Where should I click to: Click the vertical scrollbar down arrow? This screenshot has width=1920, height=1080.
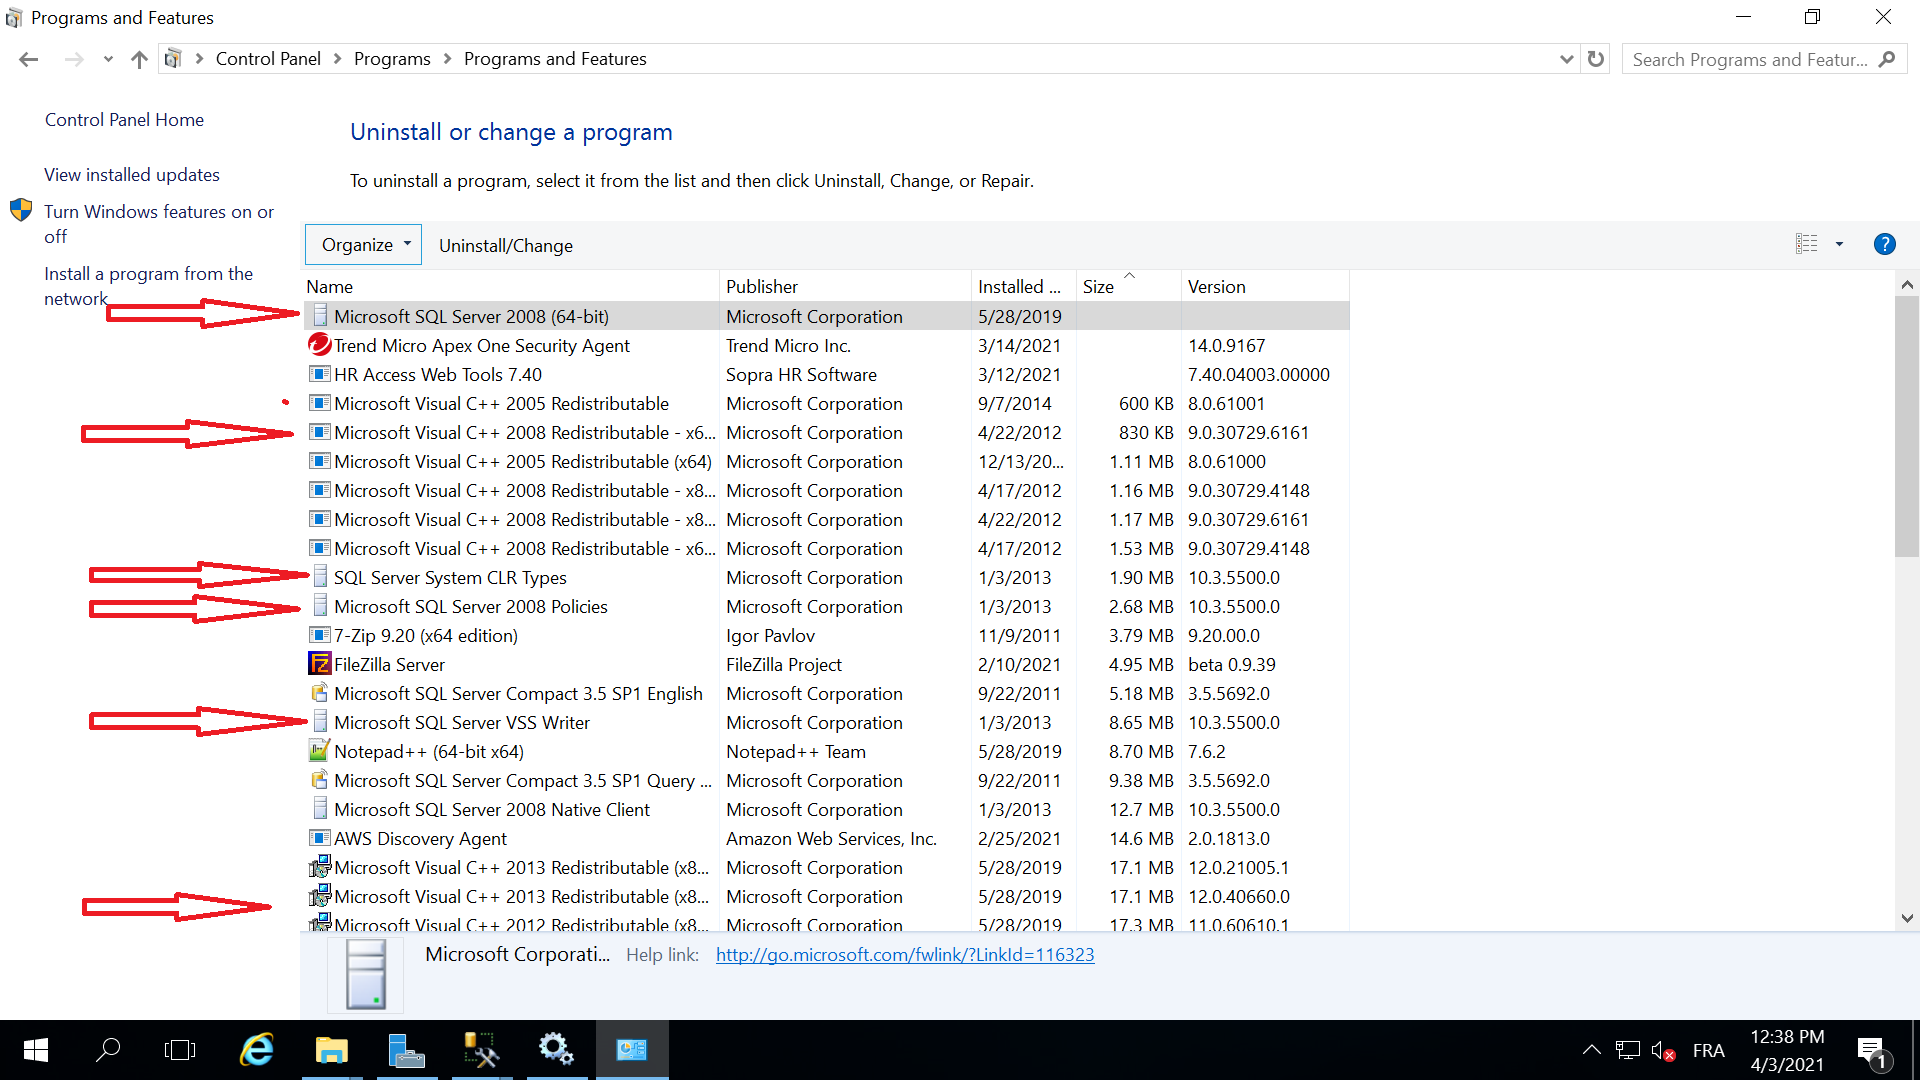[x=1907, y=918]
